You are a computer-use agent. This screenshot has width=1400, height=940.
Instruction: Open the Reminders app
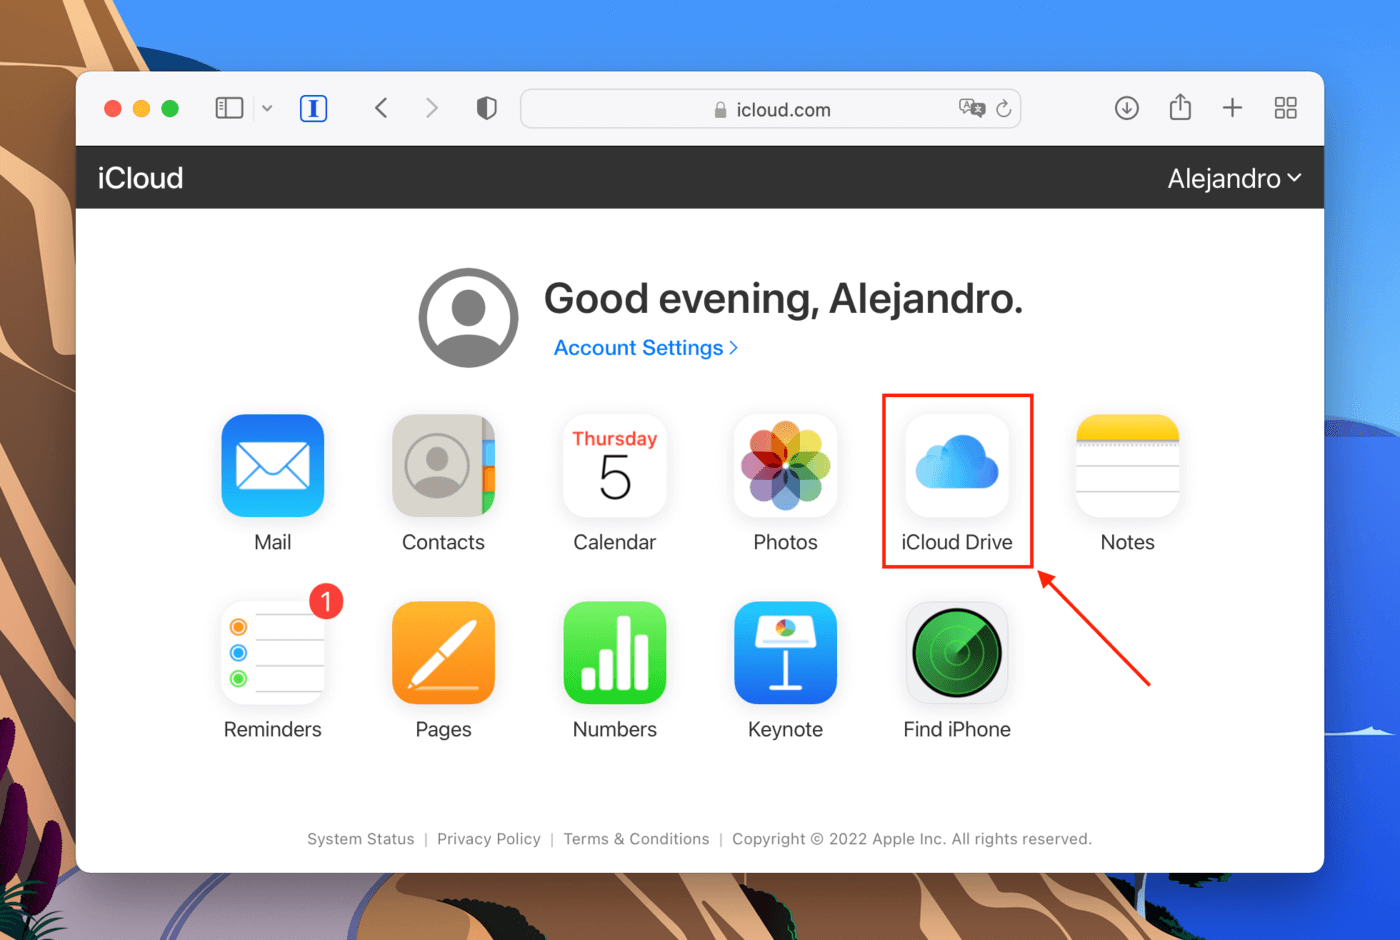(x=272, y=653)
